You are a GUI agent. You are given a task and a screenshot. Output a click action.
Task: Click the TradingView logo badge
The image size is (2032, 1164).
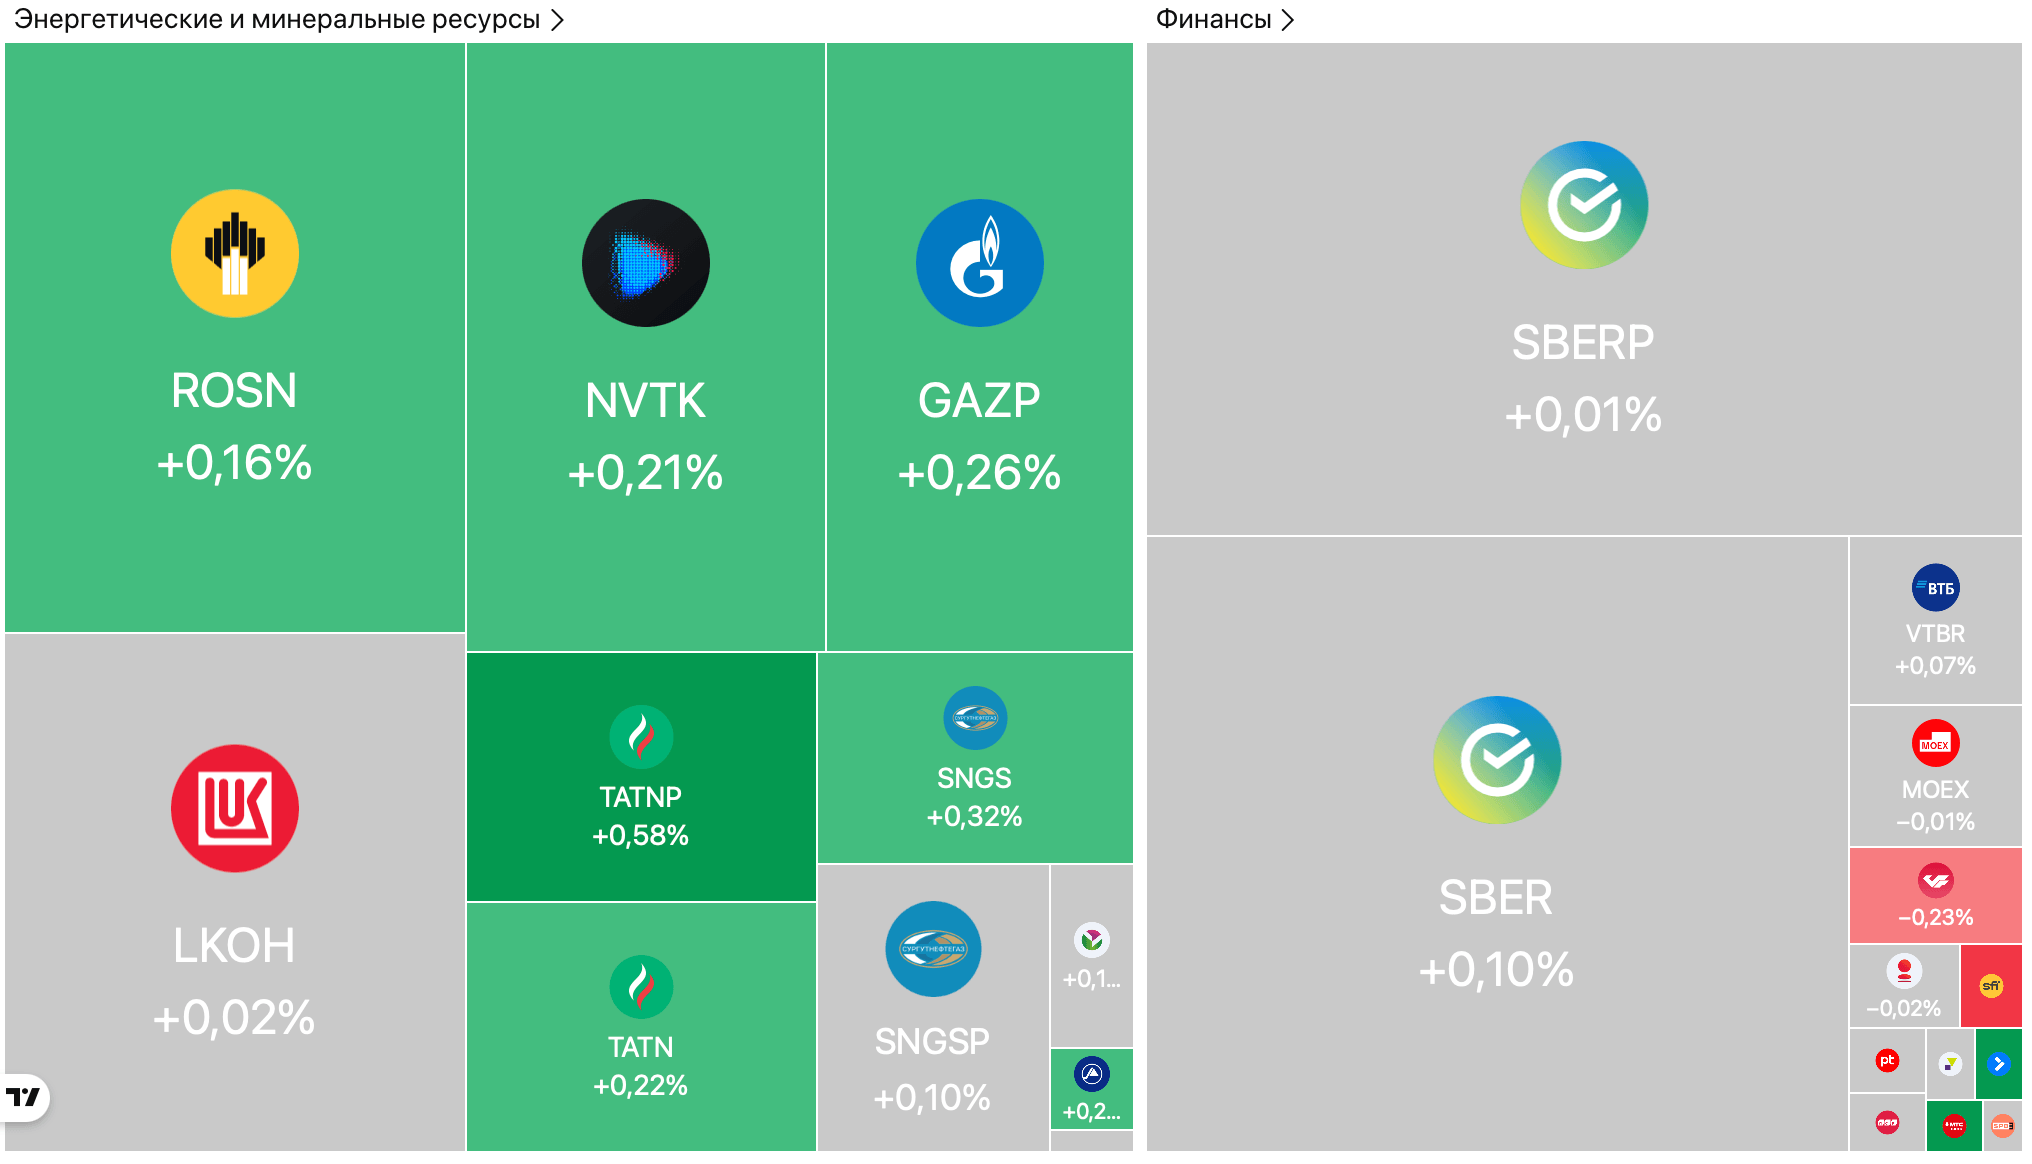click(x=24, y=1098)
